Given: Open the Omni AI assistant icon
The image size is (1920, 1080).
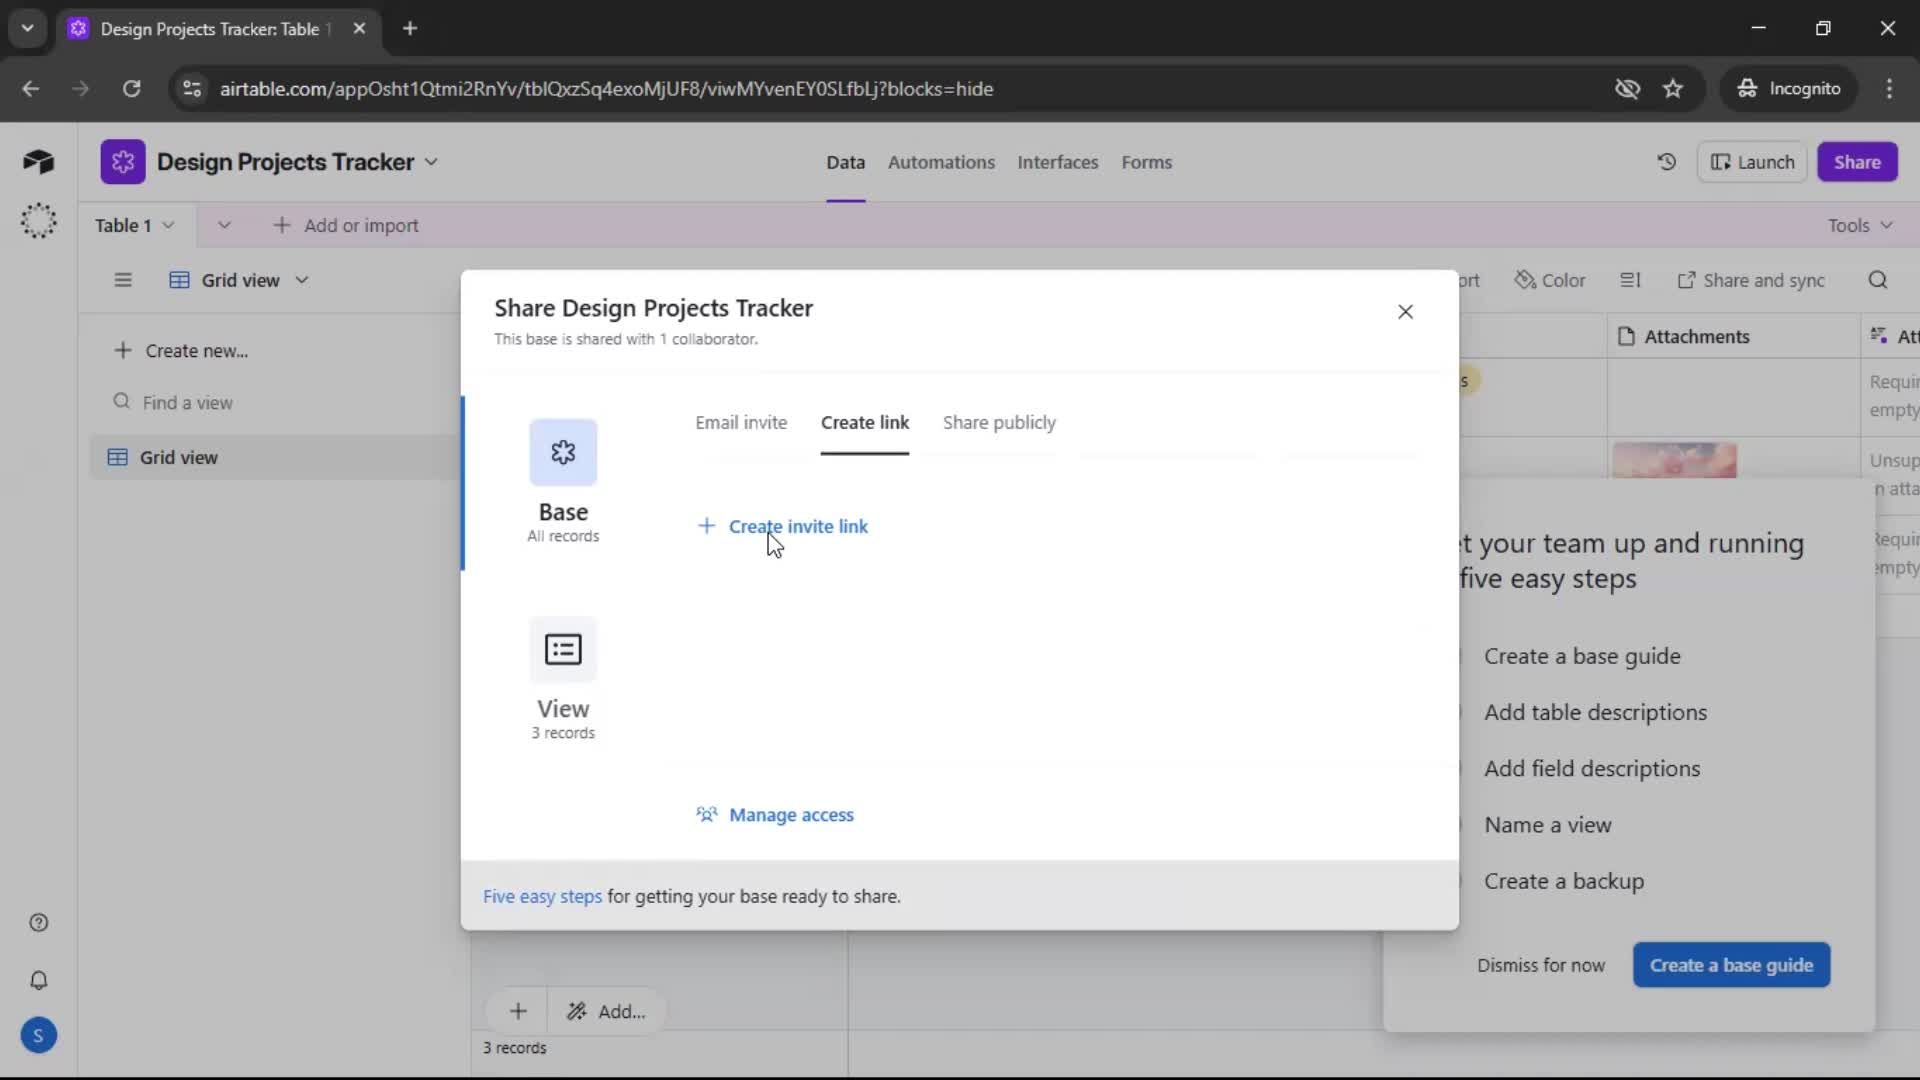Looking at the screenshot, I should point(38,221).
